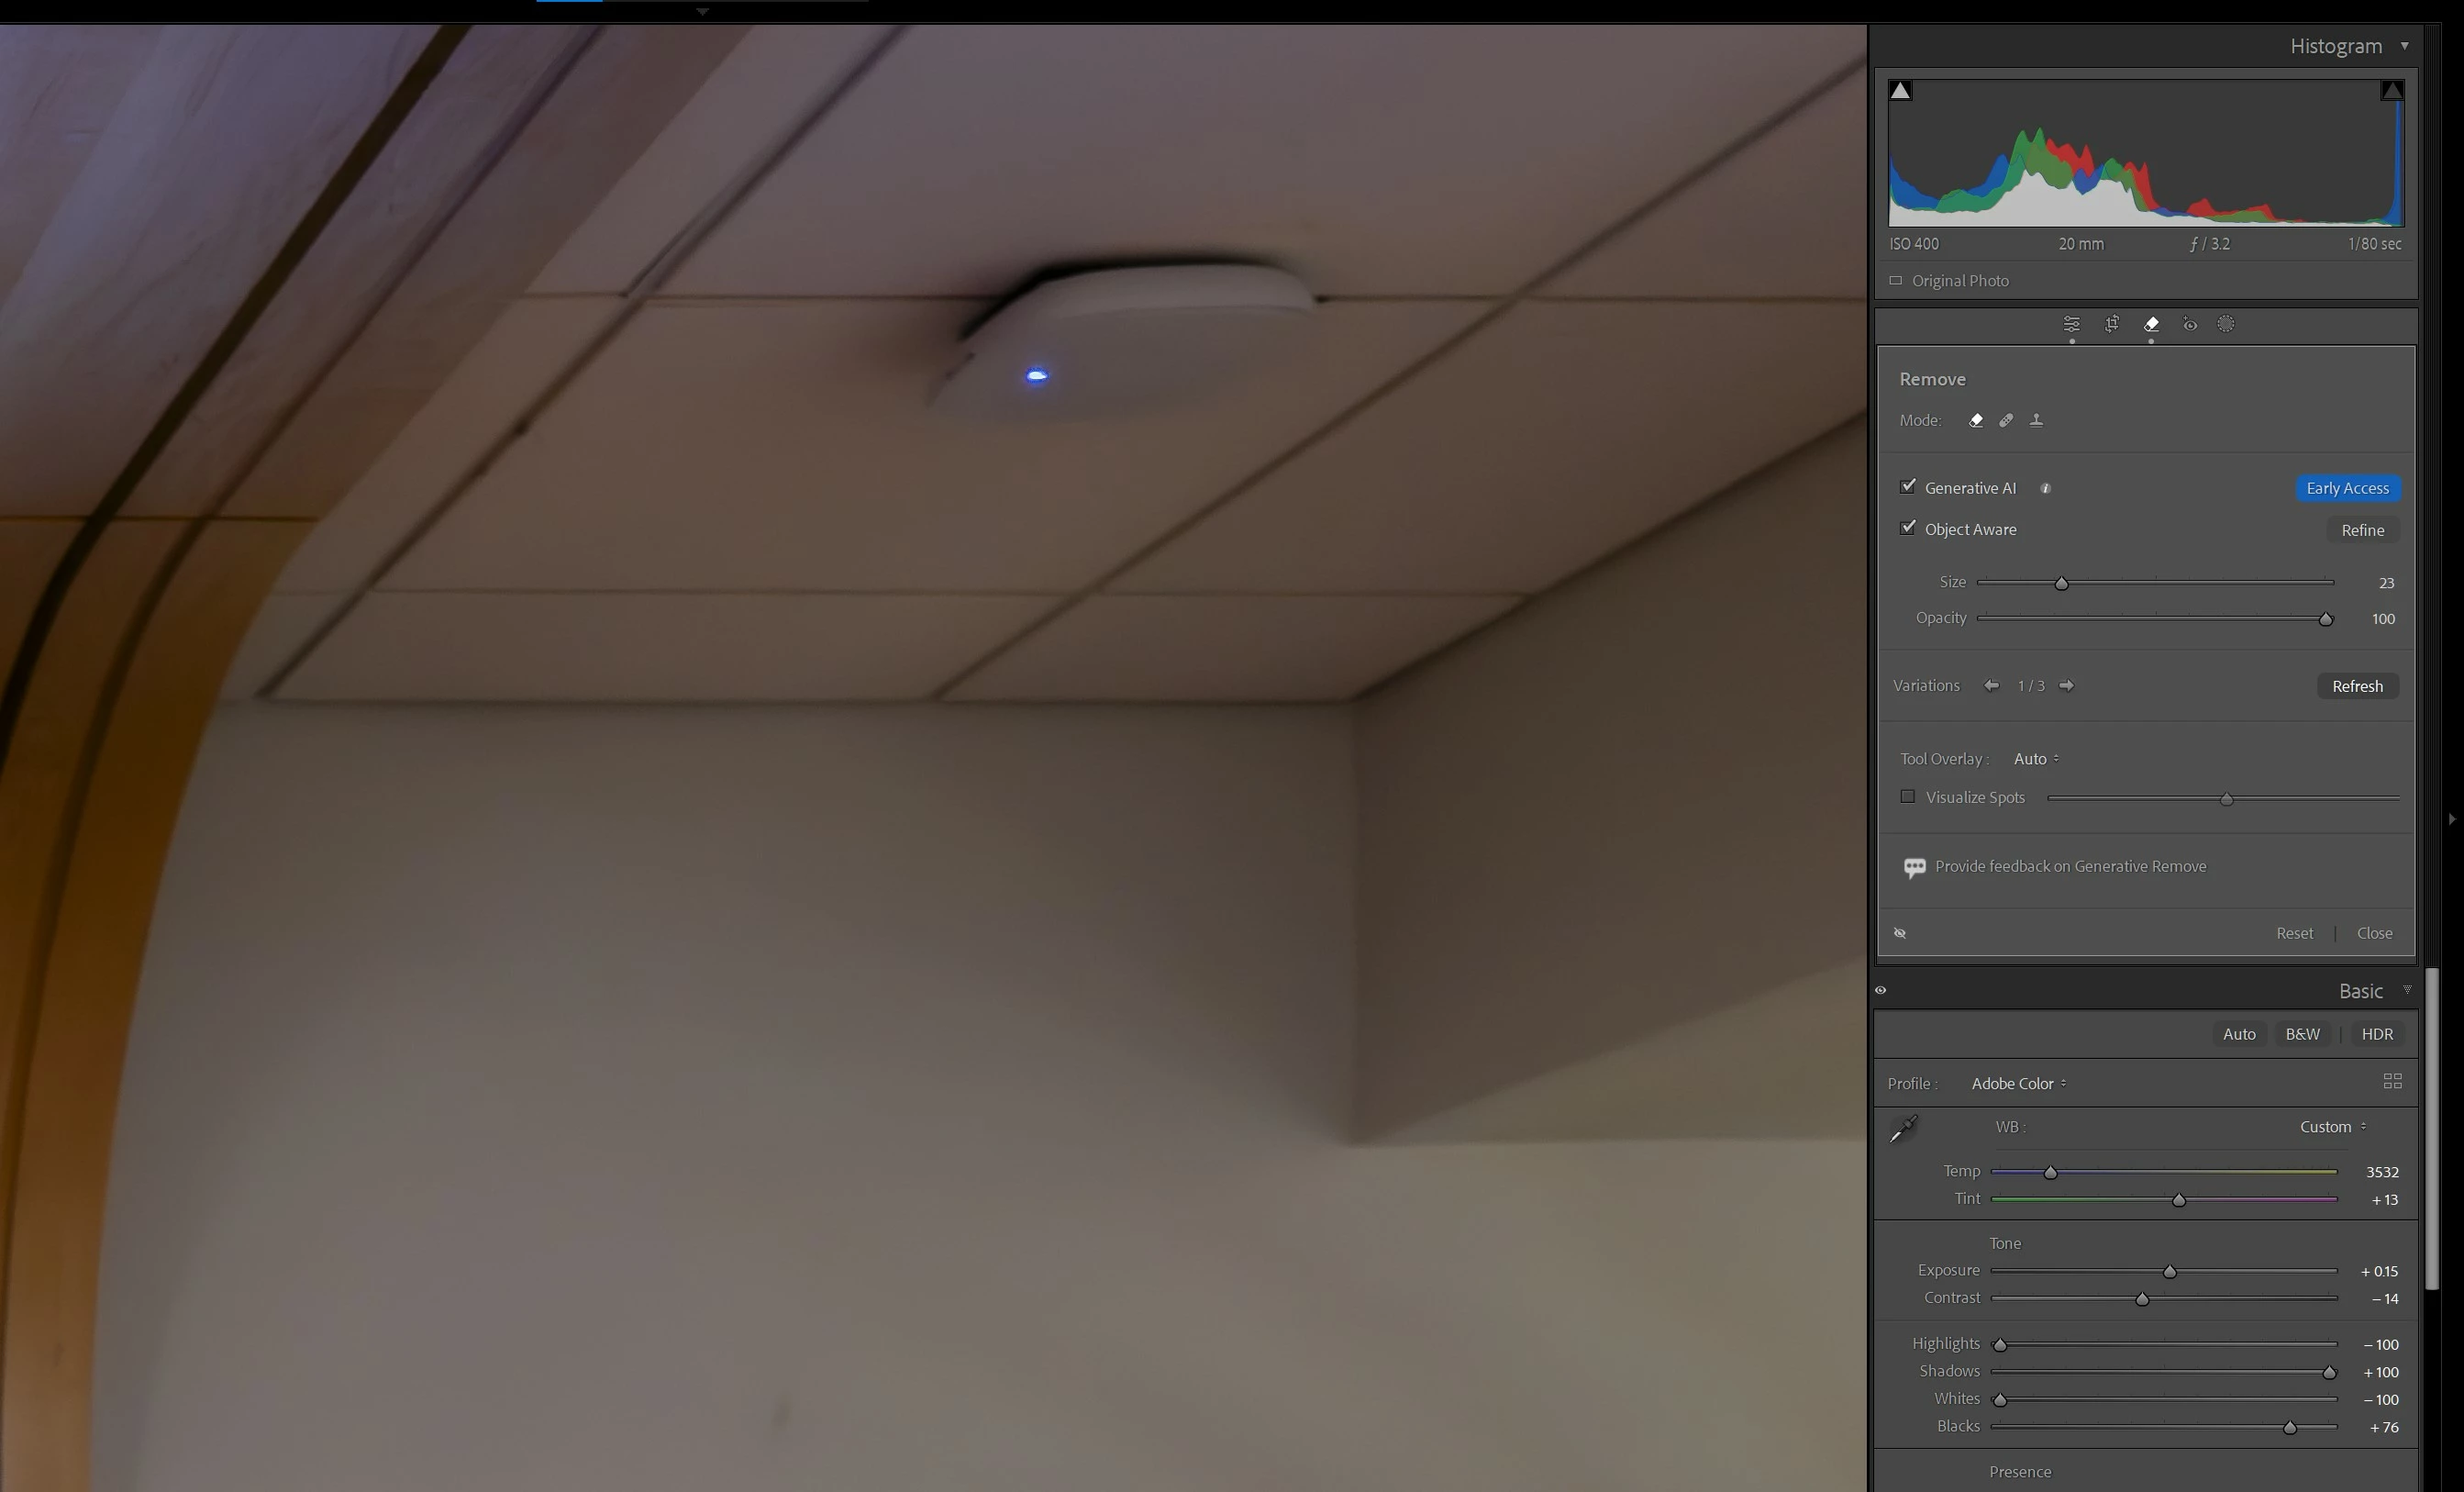
Task: Disable the Object Aware checkbox
Action: (x=1908, y=528)
